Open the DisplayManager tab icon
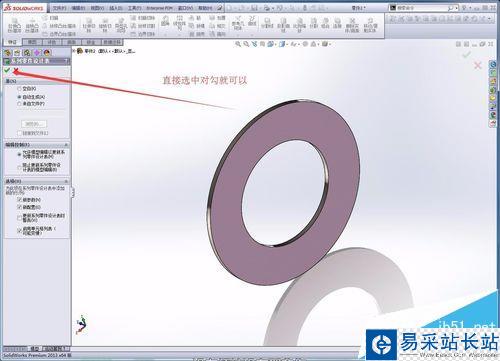 coord(47,53)
